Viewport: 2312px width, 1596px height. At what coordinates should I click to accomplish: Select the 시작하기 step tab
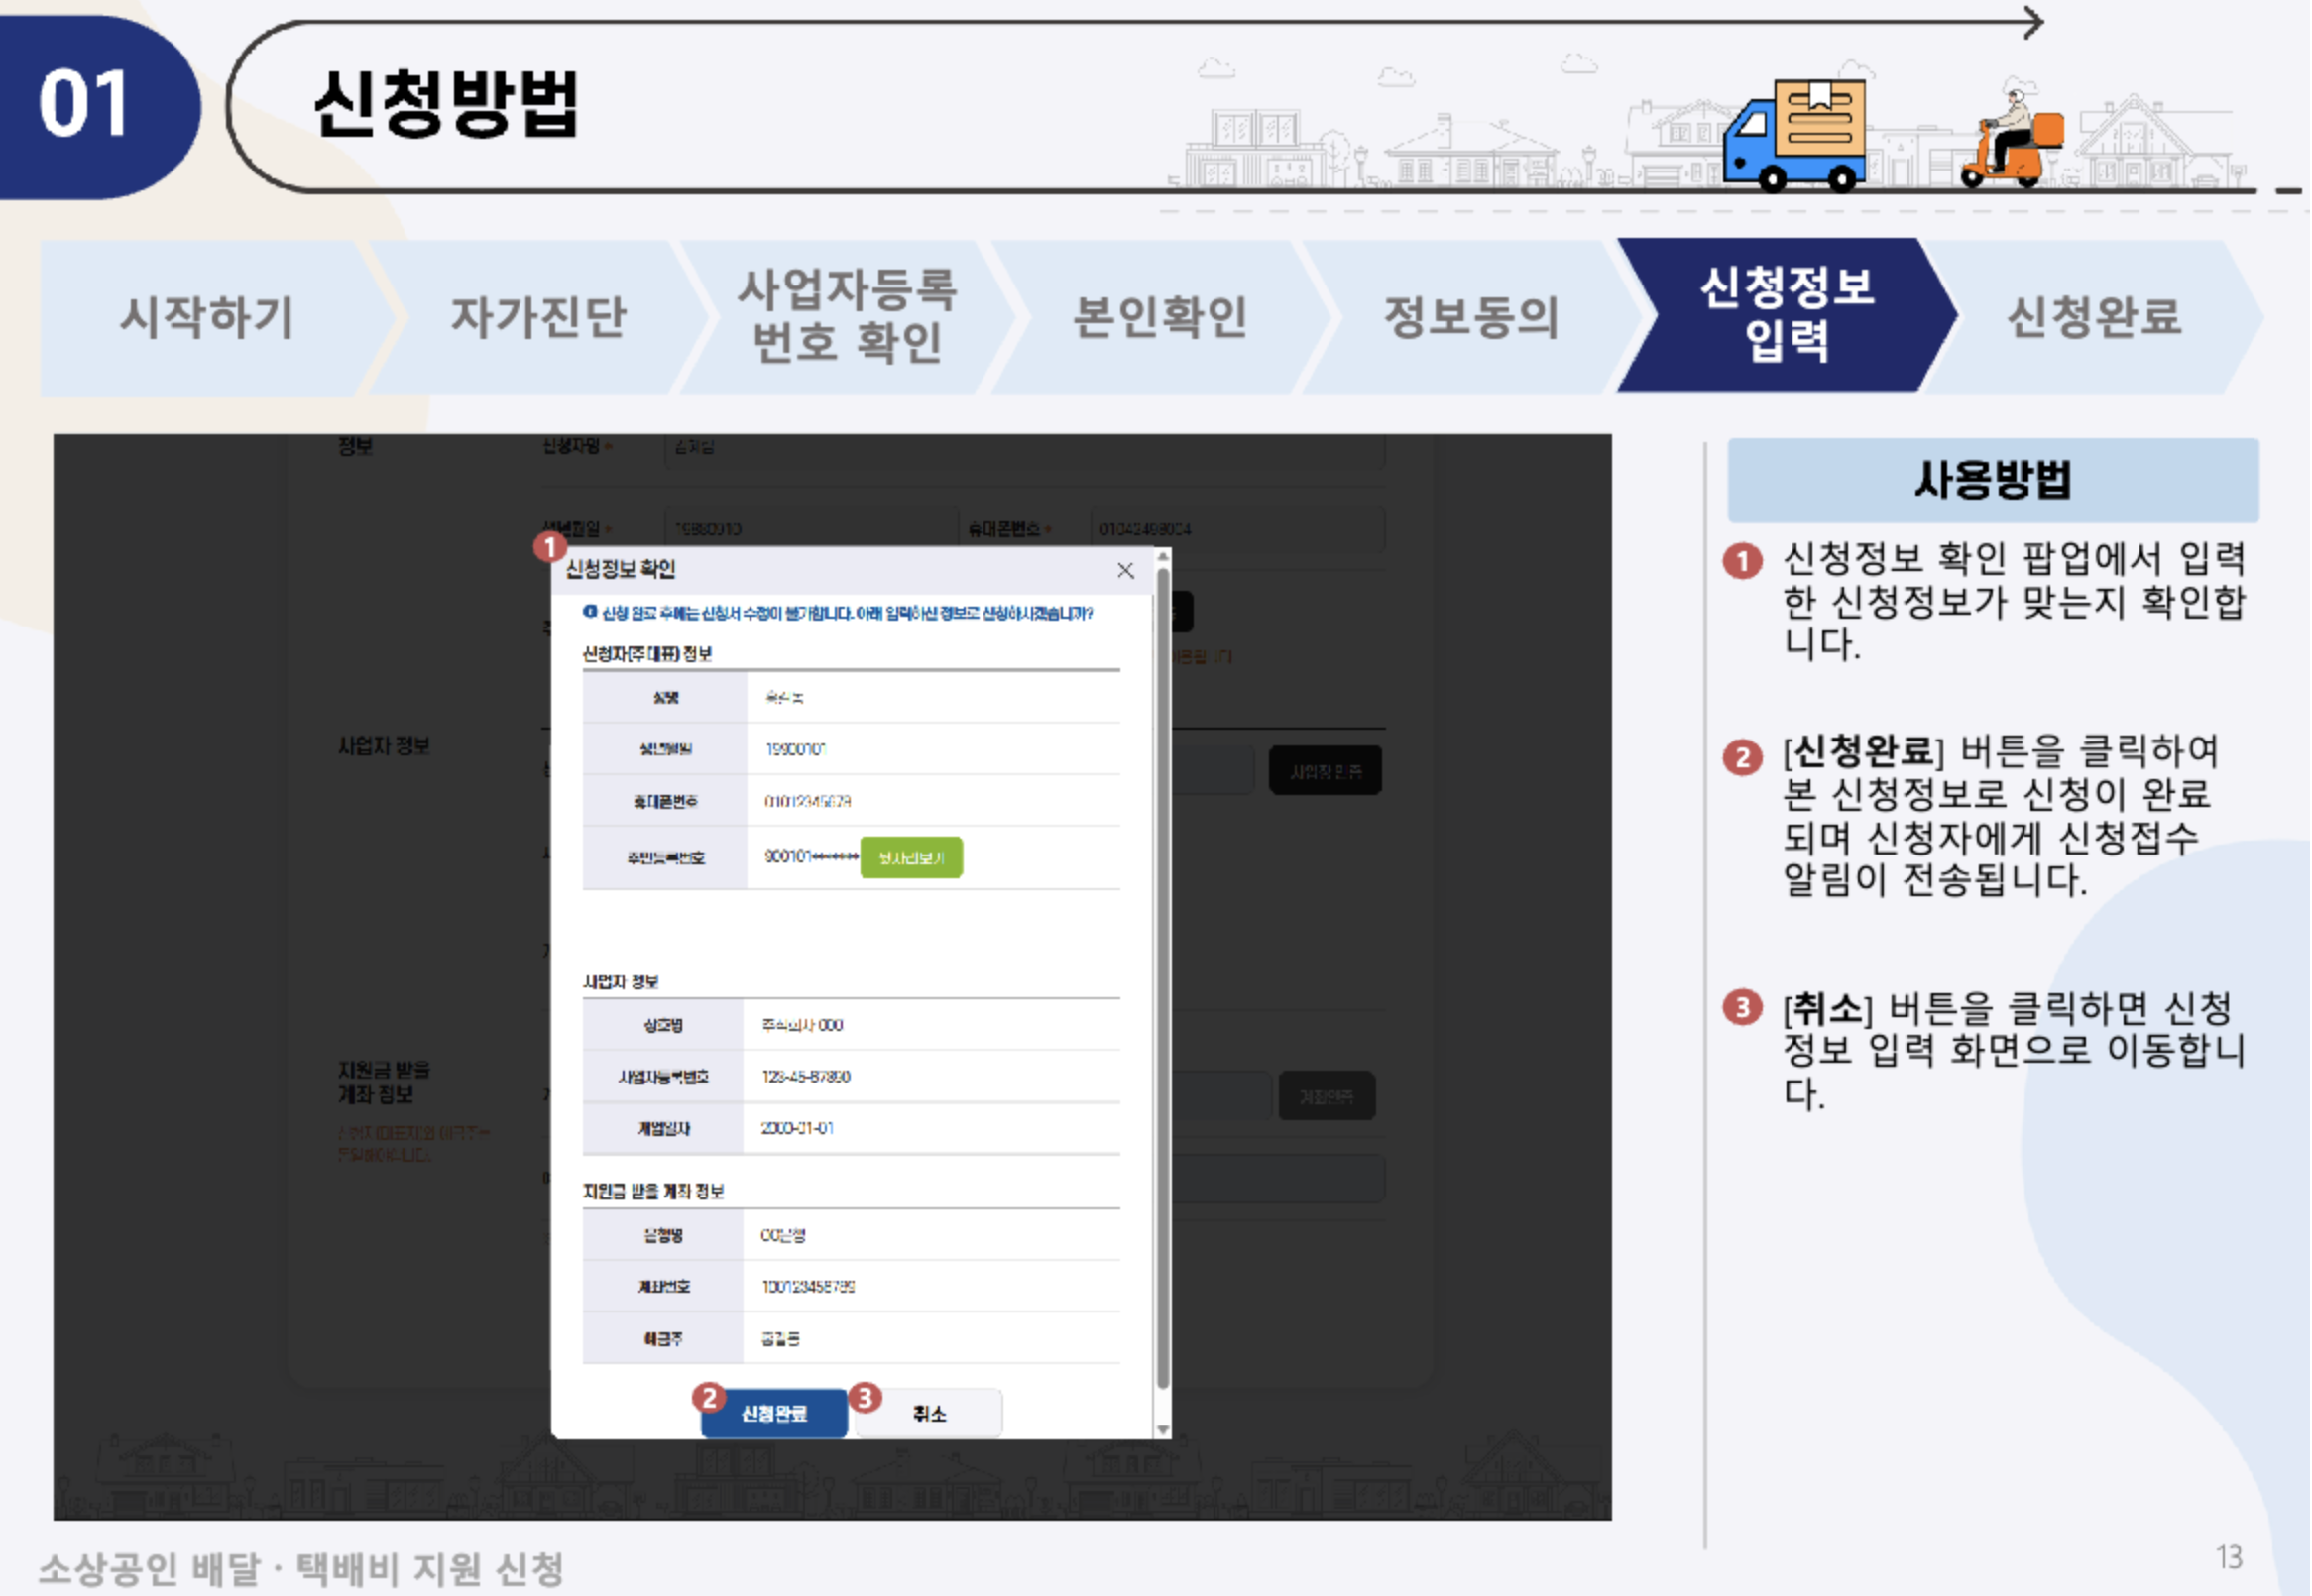point(207,317)
